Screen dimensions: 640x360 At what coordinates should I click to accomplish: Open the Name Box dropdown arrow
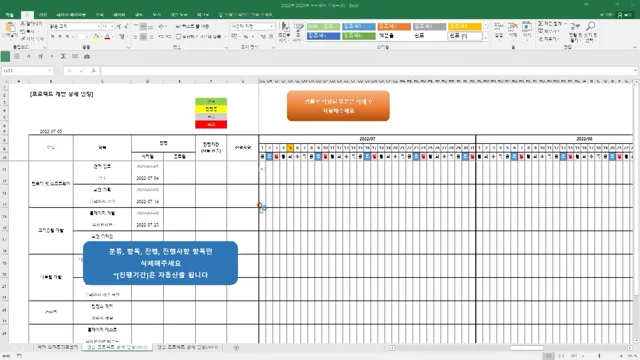50,71
